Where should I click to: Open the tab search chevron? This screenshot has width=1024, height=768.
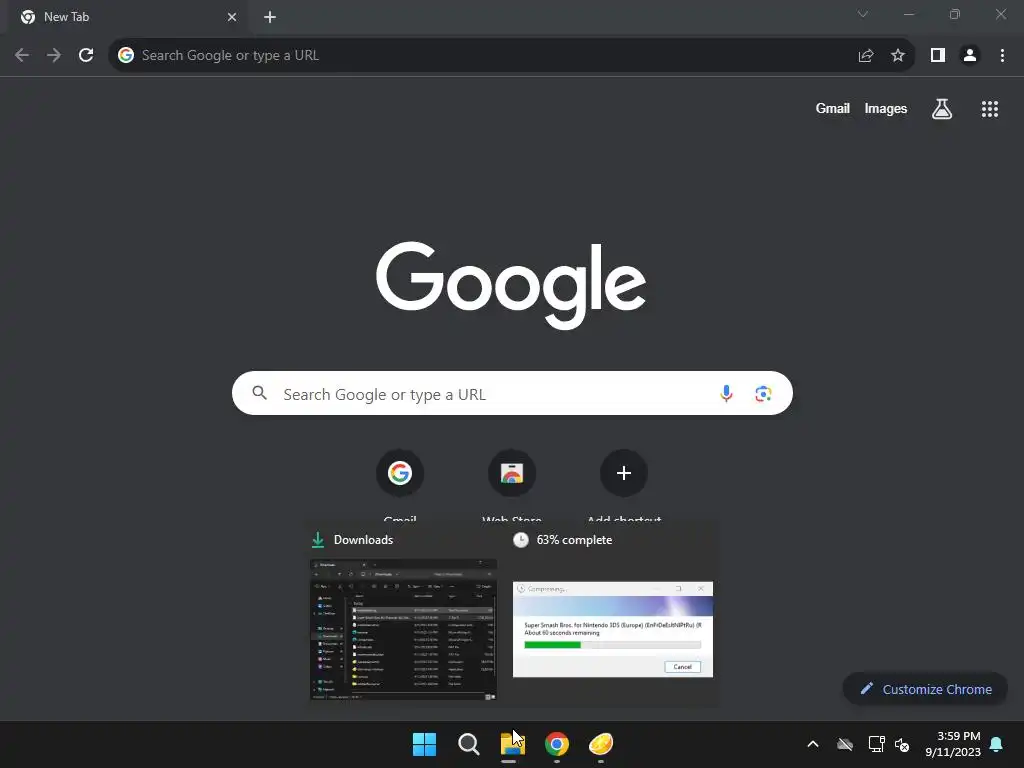863,14
